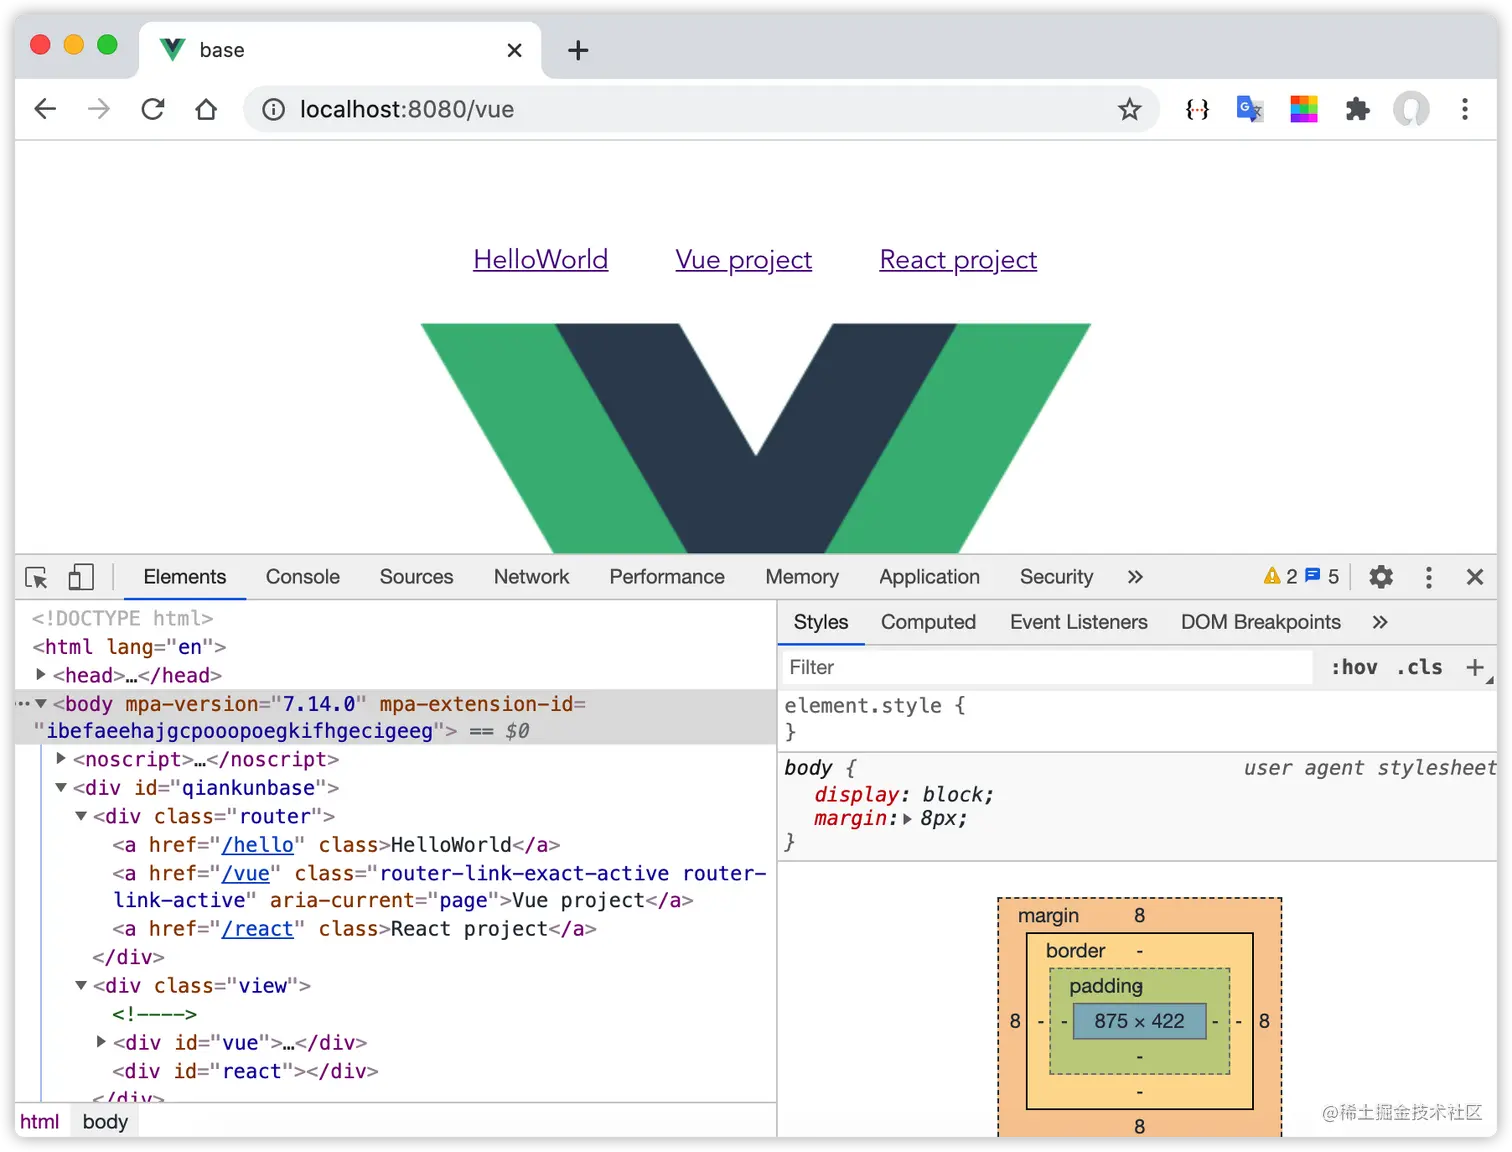Reload the page with the refresh icon

coord(153,109)
